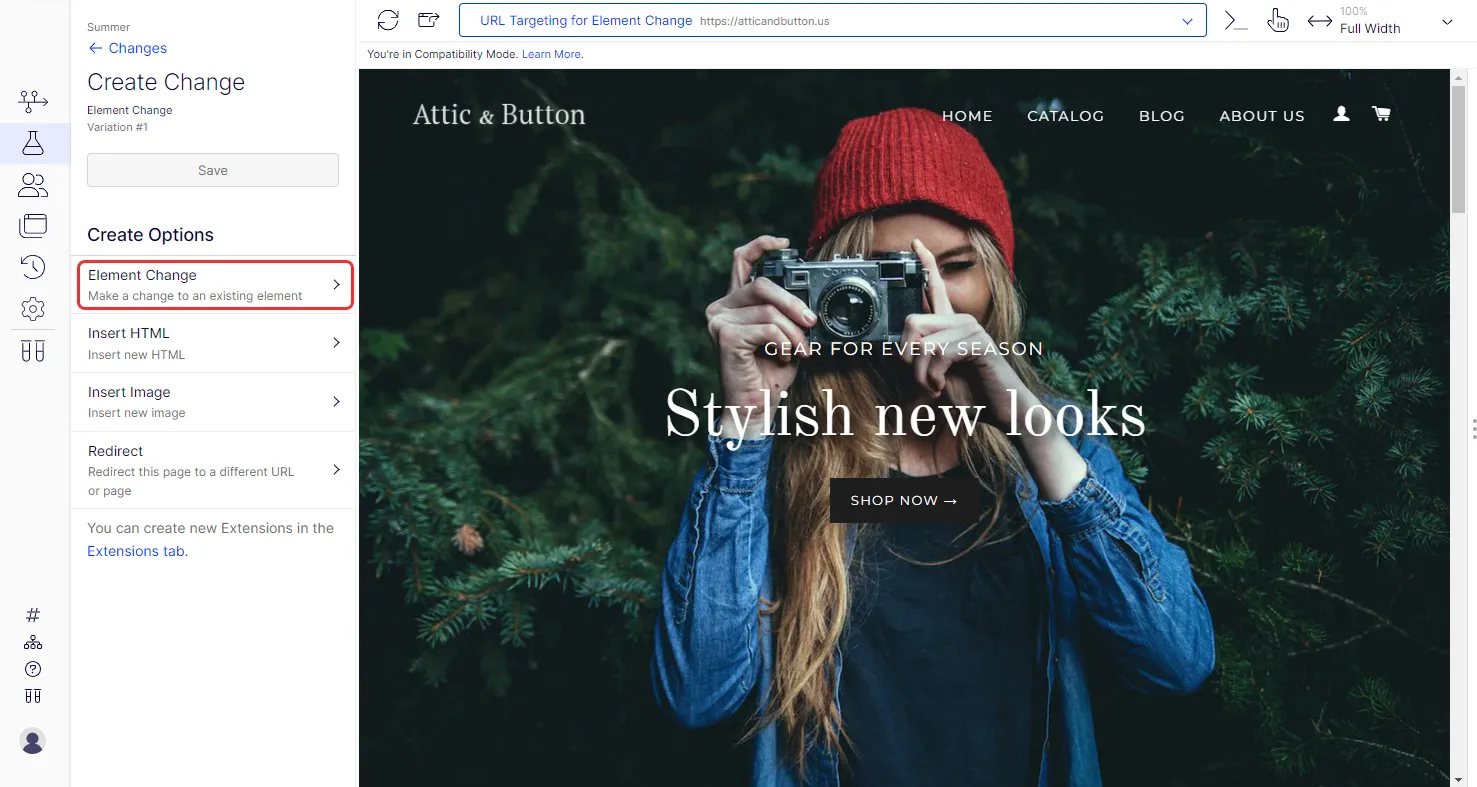Go back to Changes

127,48
